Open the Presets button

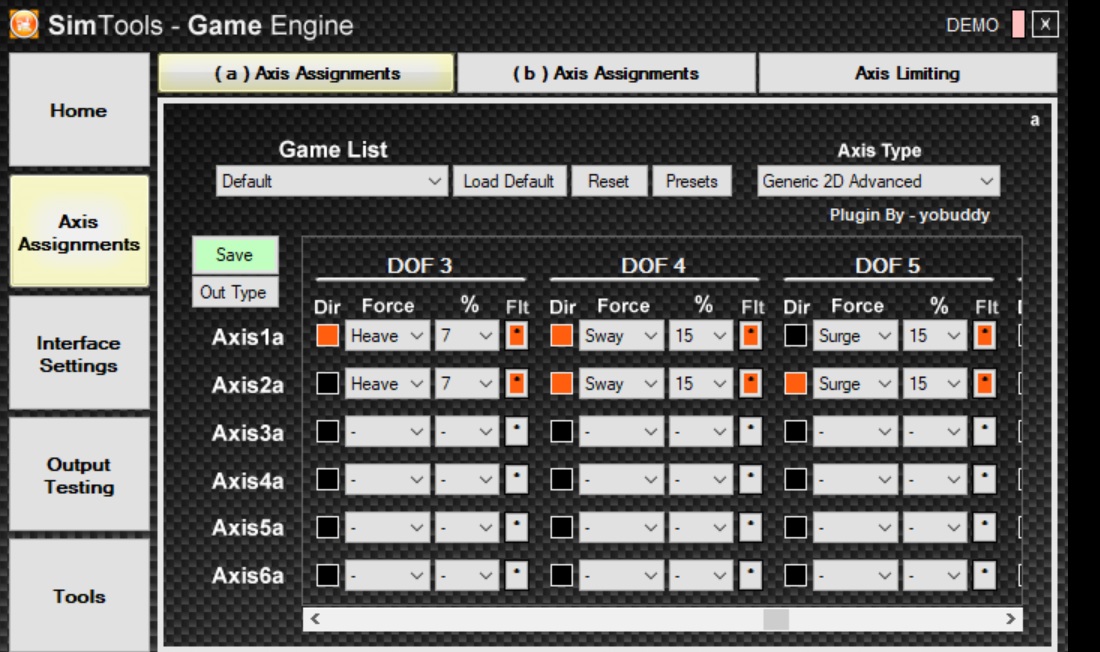(x=692, y=181)
